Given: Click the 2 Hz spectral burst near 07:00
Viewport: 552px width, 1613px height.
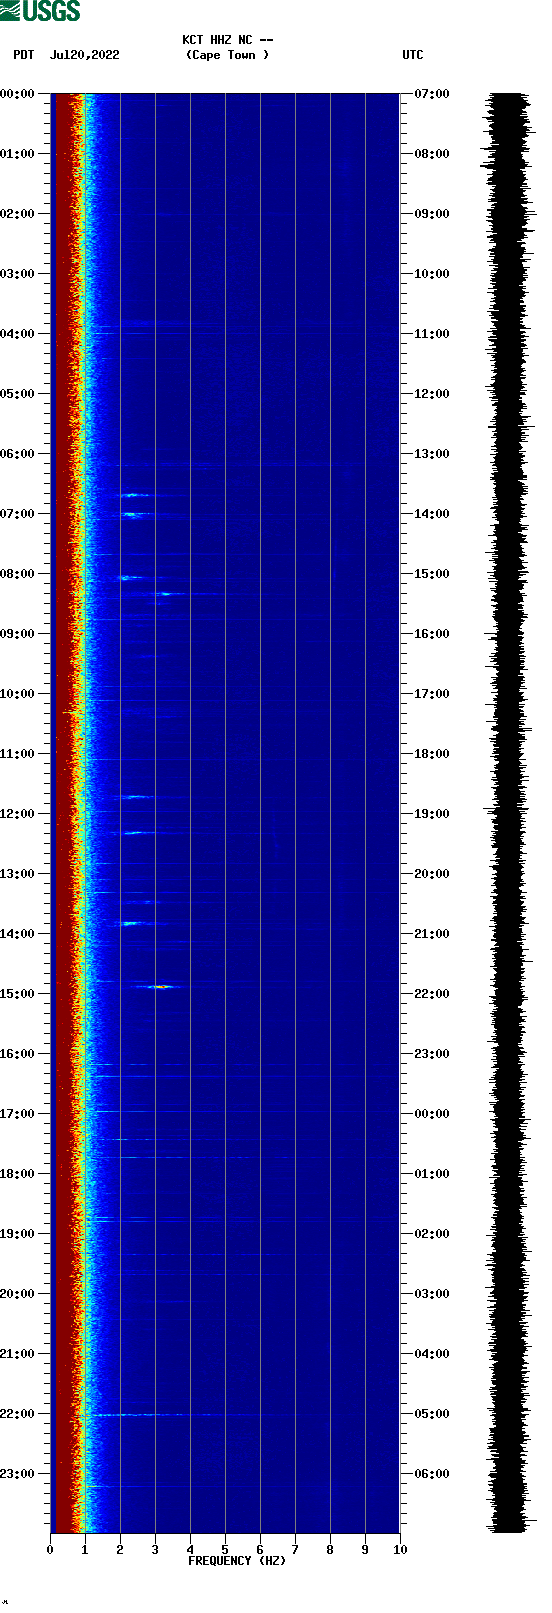Looking at the screenshot, I should pyautogui.click(x=132, y=515).
